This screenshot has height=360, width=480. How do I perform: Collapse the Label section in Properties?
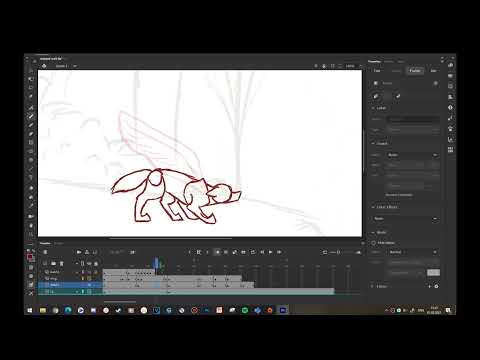(373, 108)
